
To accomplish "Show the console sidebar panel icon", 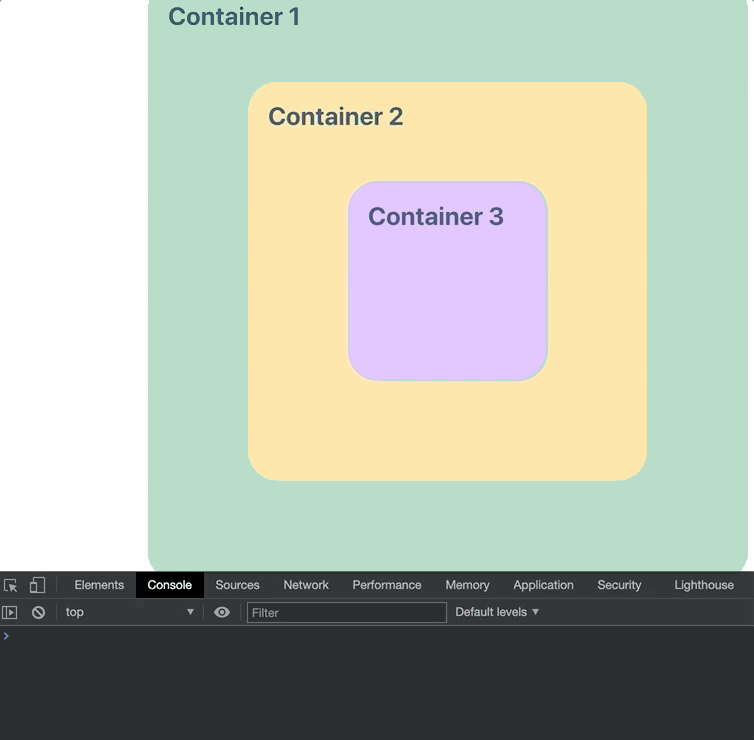I will [x=10, y=612].
